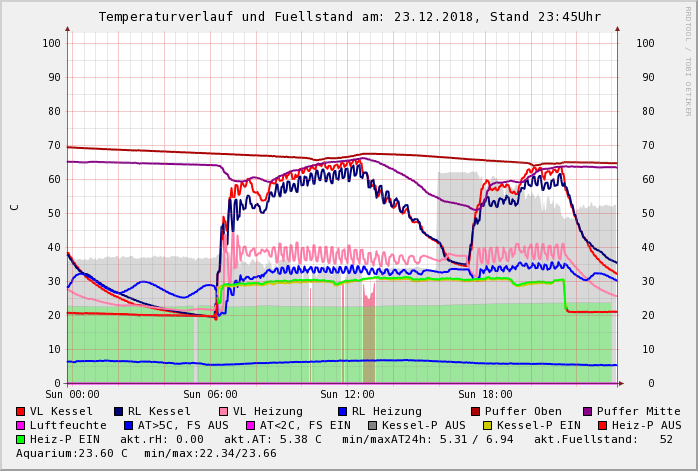Click the dark blue RL Kessel swatch
Image resolution: width=698 pixels, height=471 pixels.
point(119,411)
